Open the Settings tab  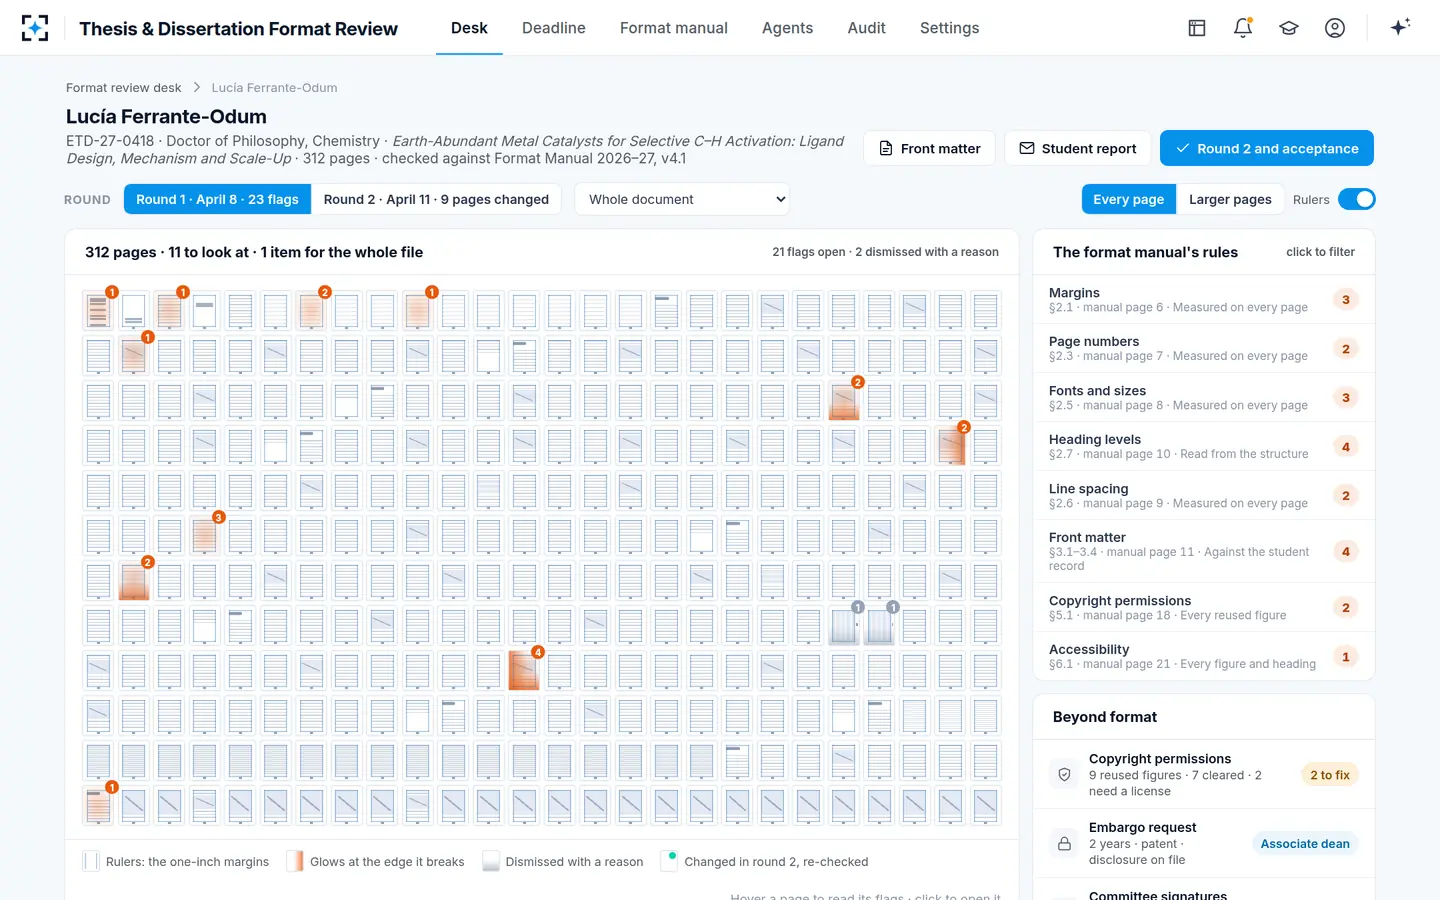[x=950, y=28]
